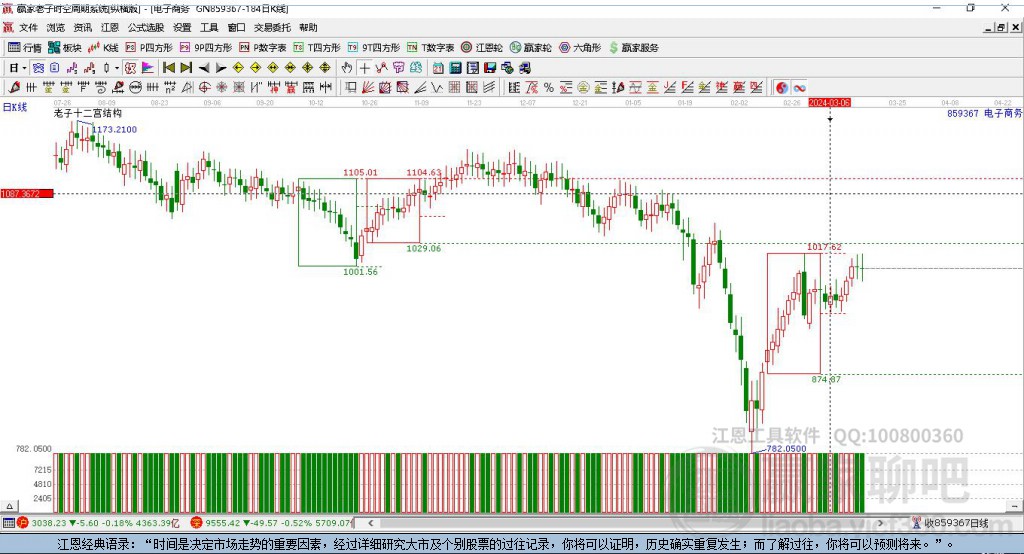Select the percent retracement tool
1024x554 pixels.
[x=549, y=88]
